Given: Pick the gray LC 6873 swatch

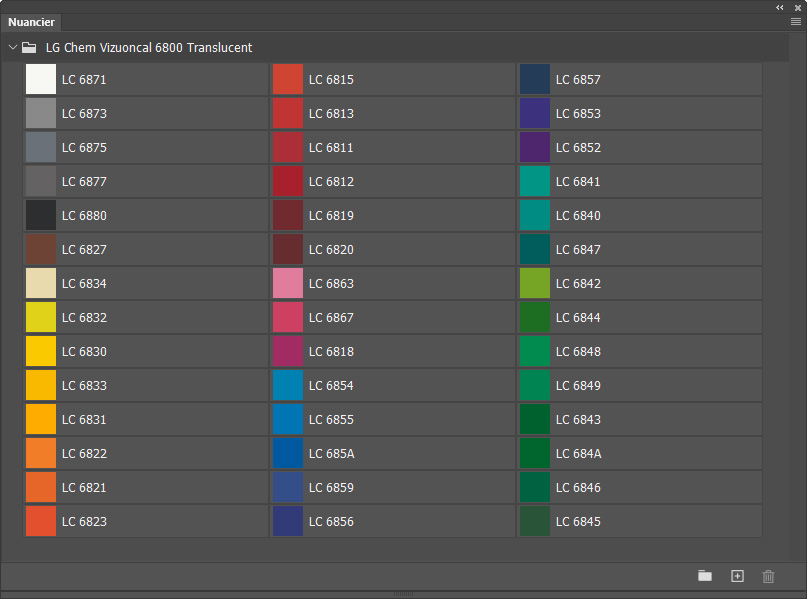Looking at the screenshot, I should click(41, 113).
